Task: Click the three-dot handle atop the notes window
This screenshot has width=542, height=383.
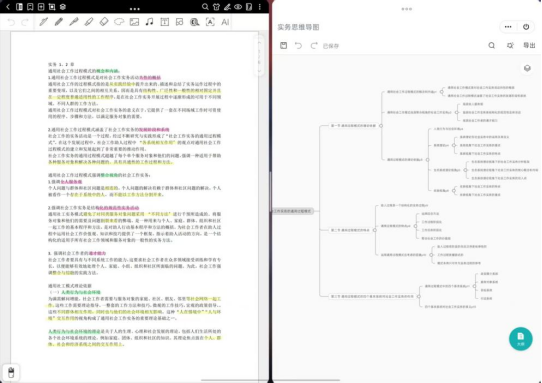Action: pos(135,9)
